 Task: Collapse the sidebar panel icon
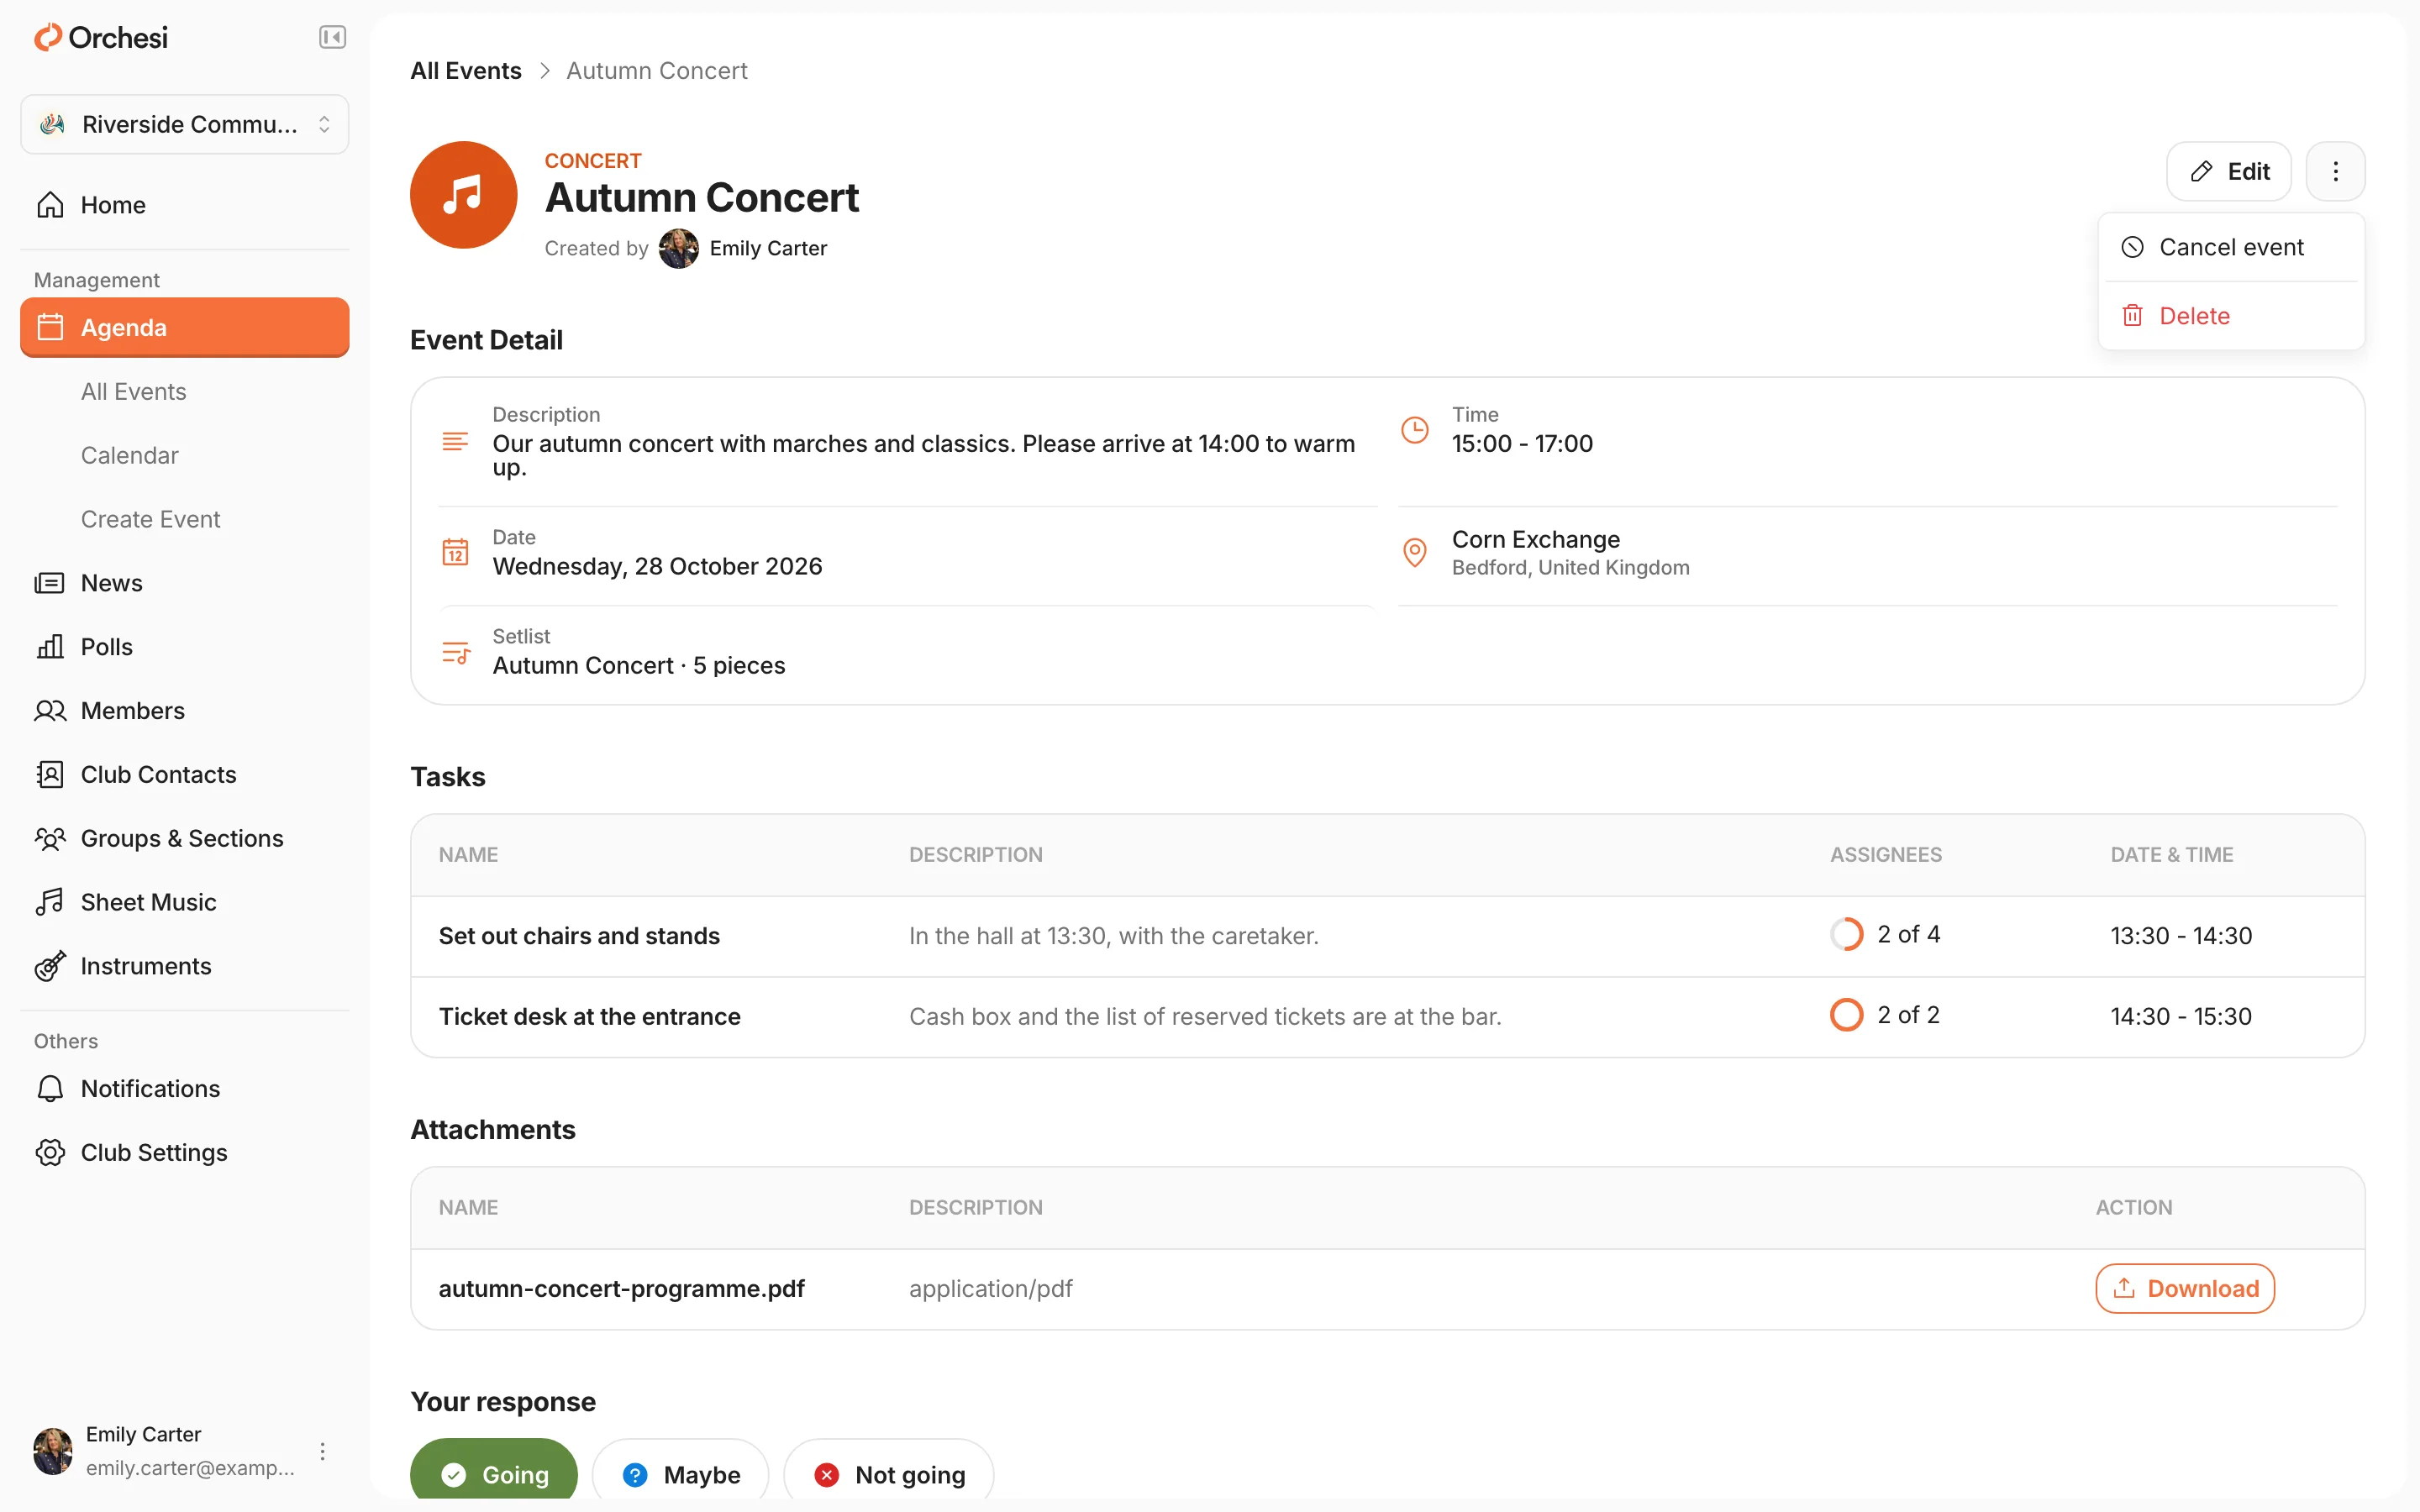click(x=332, y=37)
